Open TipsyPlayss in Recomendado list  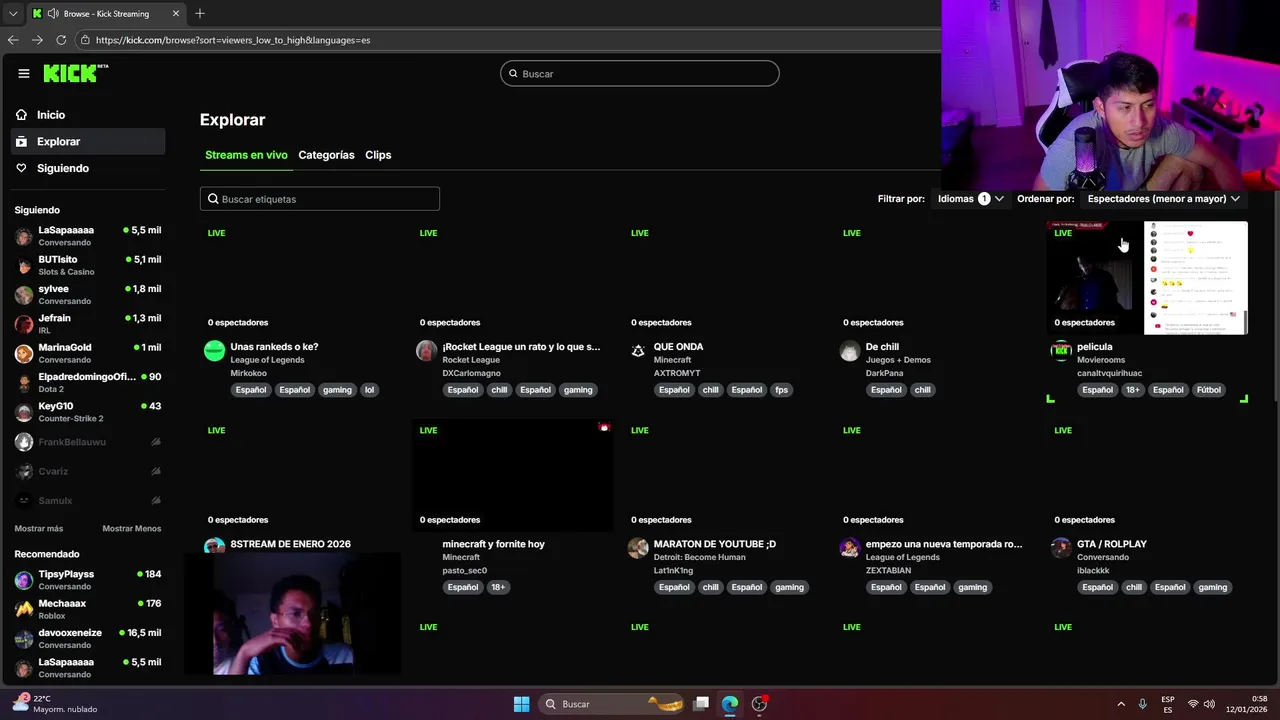click(88, 580)
